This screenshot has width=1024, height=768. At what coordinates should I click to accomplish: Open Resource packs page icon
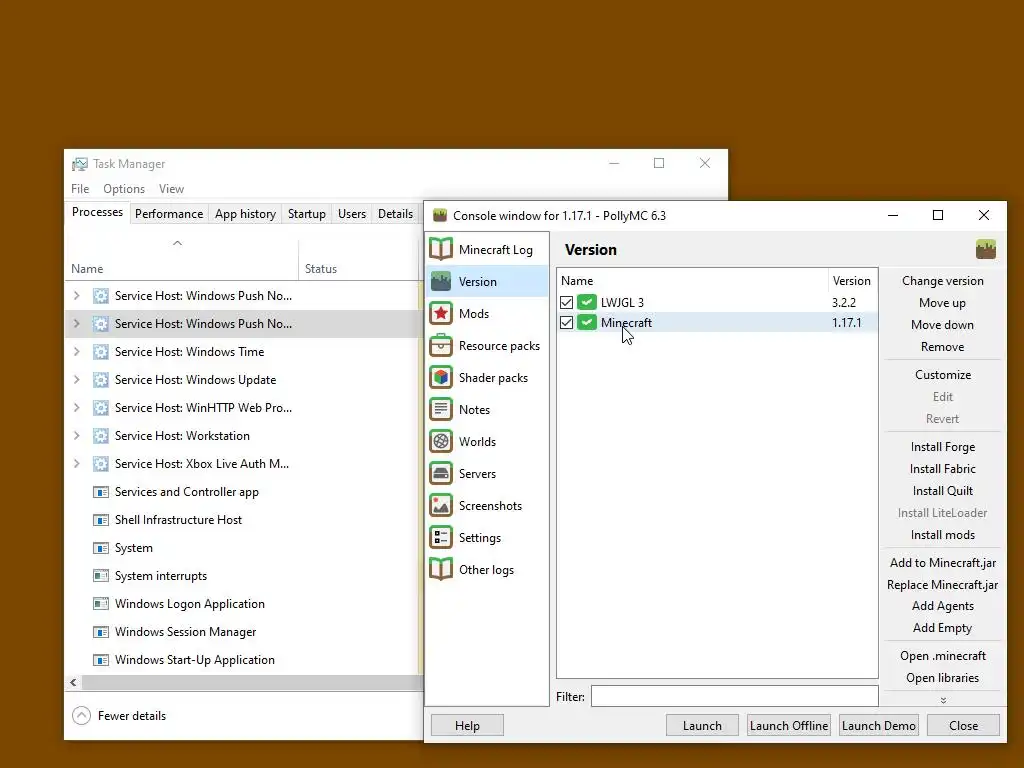click(441, 345)
